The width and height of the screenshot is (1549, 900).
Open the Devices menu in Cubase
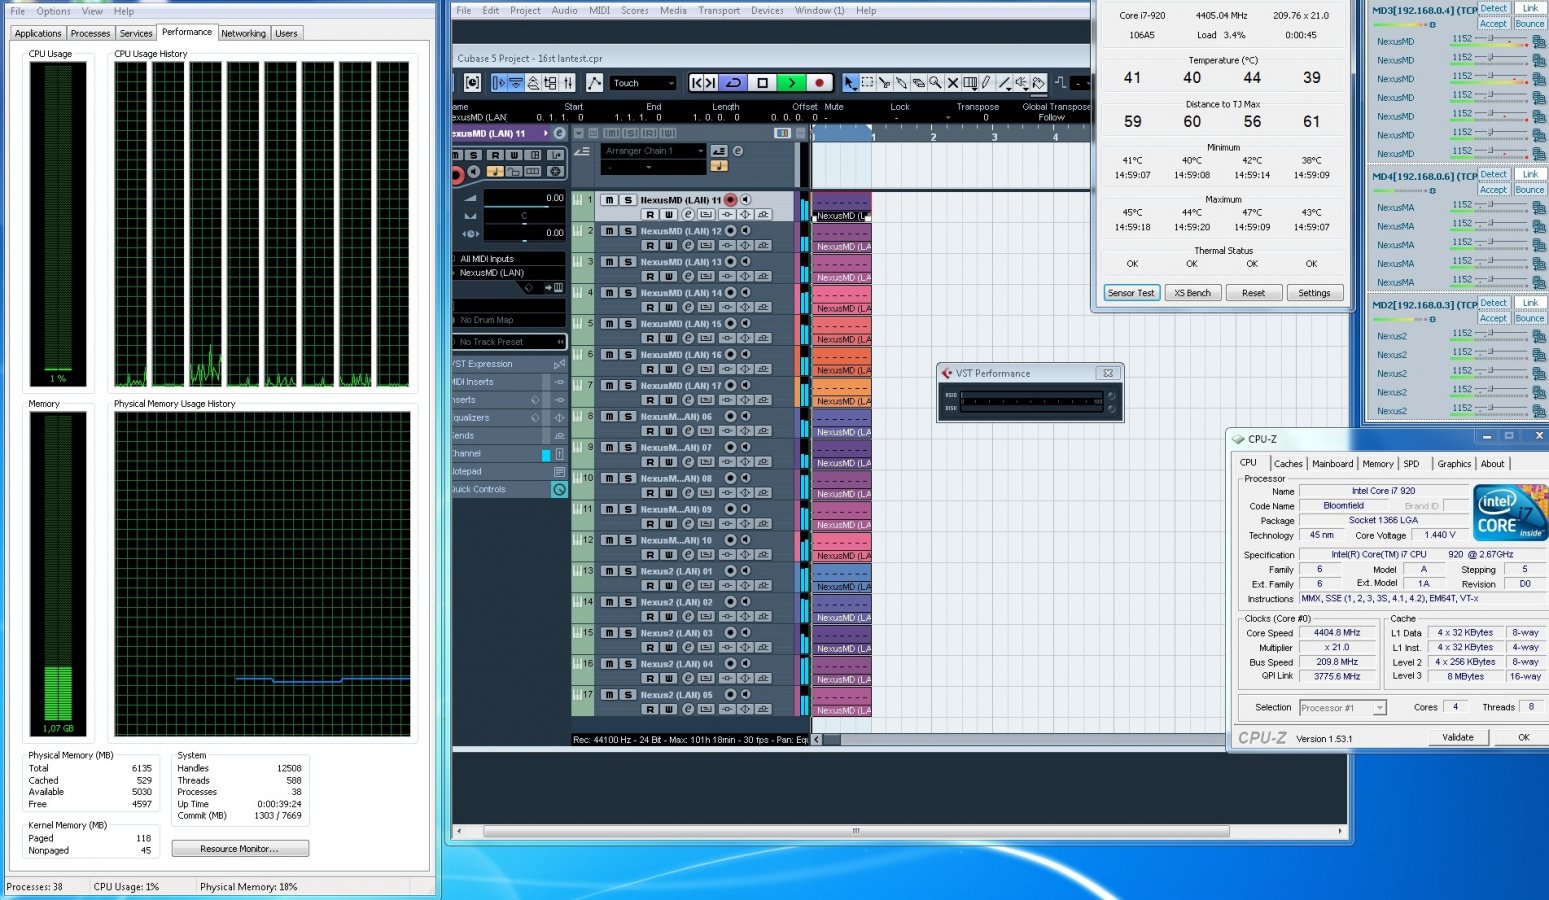tap(767, 10)
